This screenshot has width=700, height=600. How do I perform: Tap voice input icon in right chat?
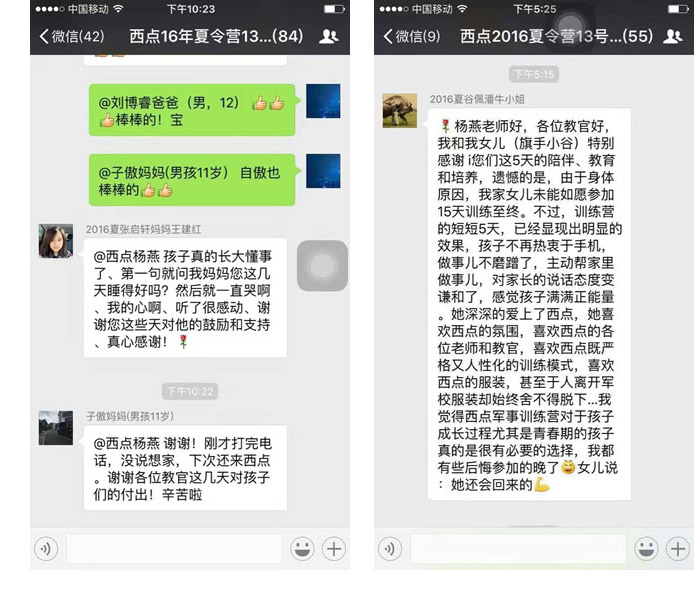[x=390, y=549]
